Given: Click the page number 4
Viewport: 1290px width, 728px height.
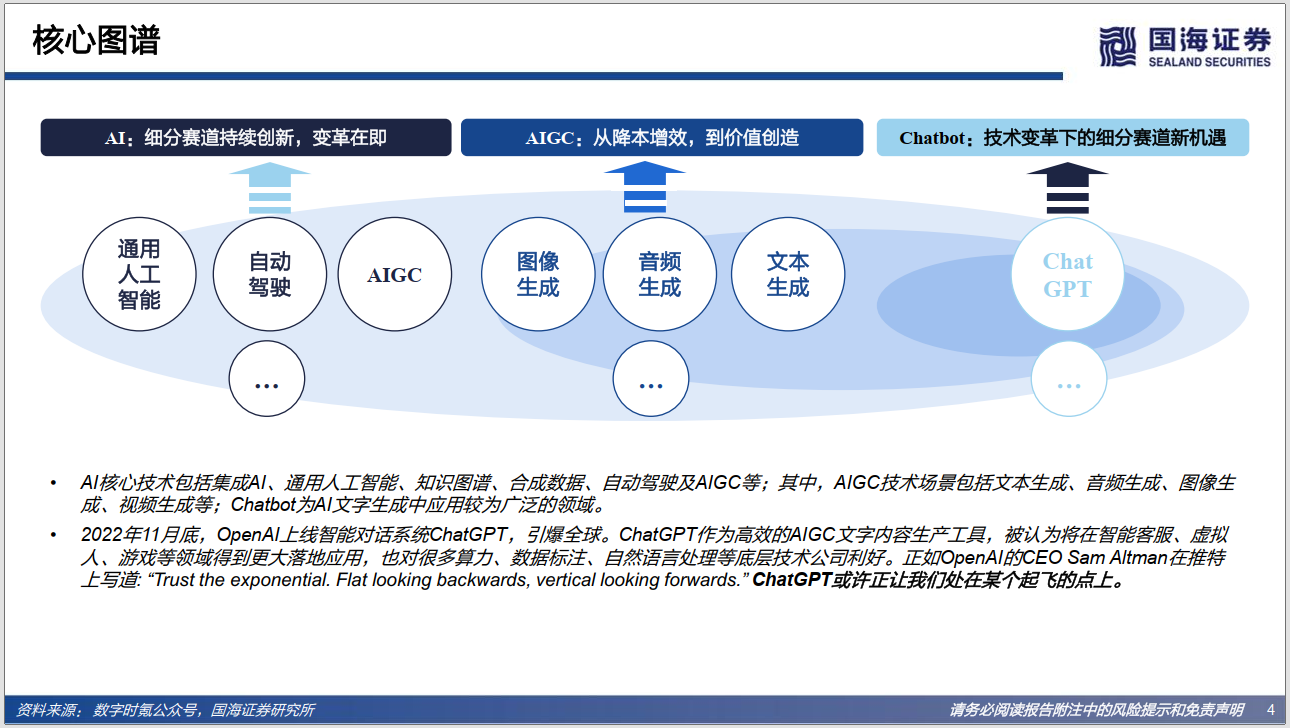Looking at the screenshot, I should pyautogui.click(x=1270, y=710).
